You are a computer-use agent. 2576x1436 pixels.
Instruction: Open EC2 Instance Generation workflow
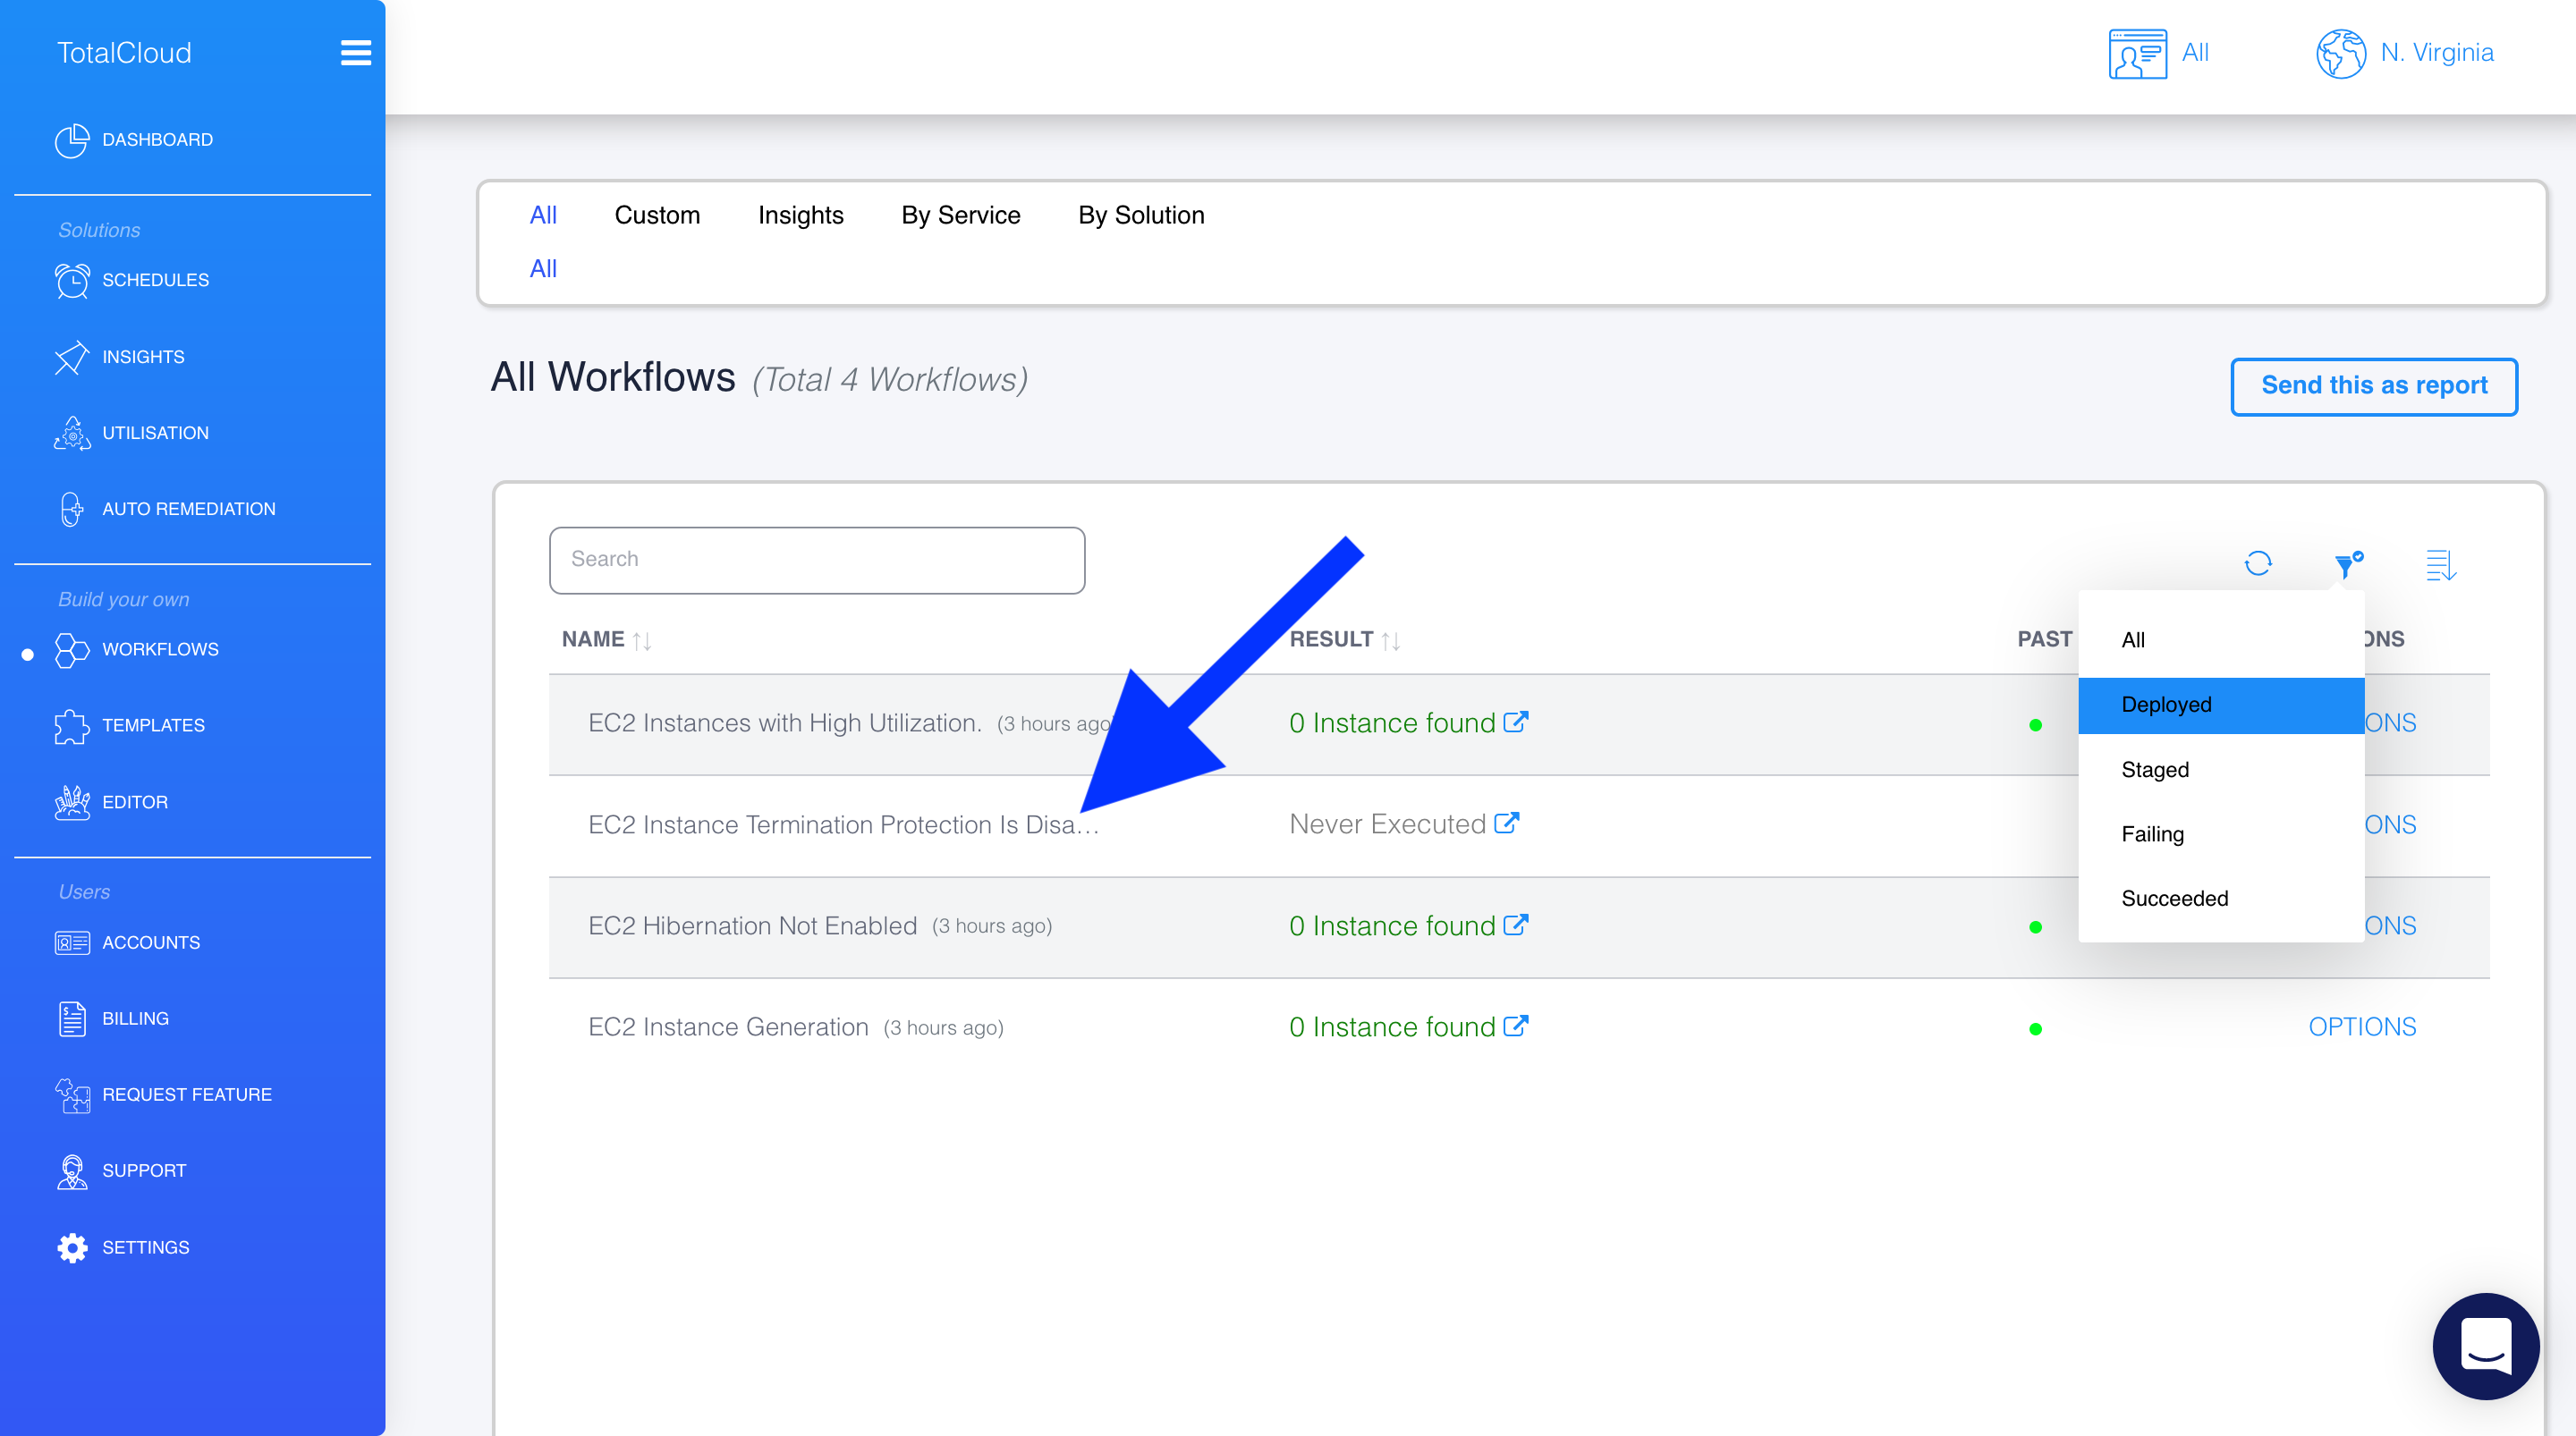click(728, 1027)
